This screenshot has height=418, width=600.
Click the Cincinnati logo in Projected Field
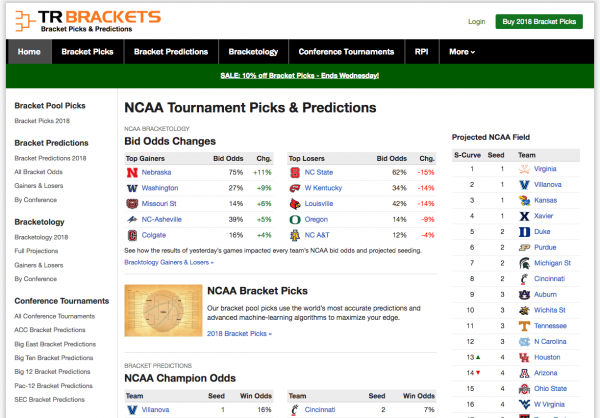pyautogui.click(x=524, y=279)
